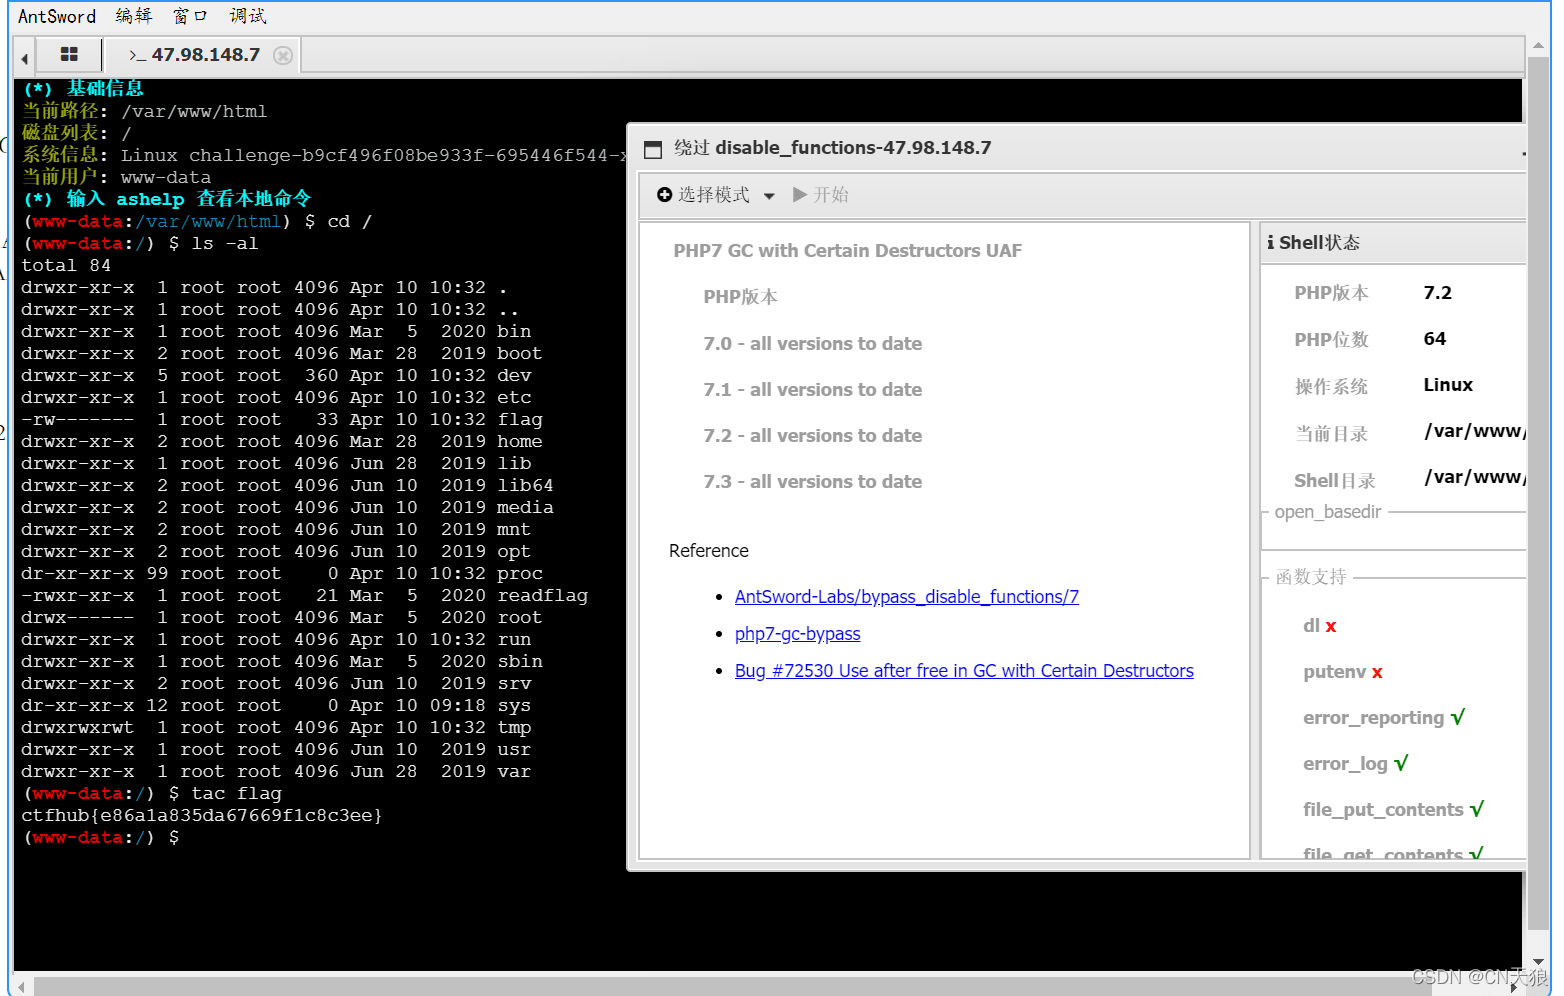The image size is (1564, 996).
Task: Click the Shell状态 info icon
Action: [x=1270, y=243]
